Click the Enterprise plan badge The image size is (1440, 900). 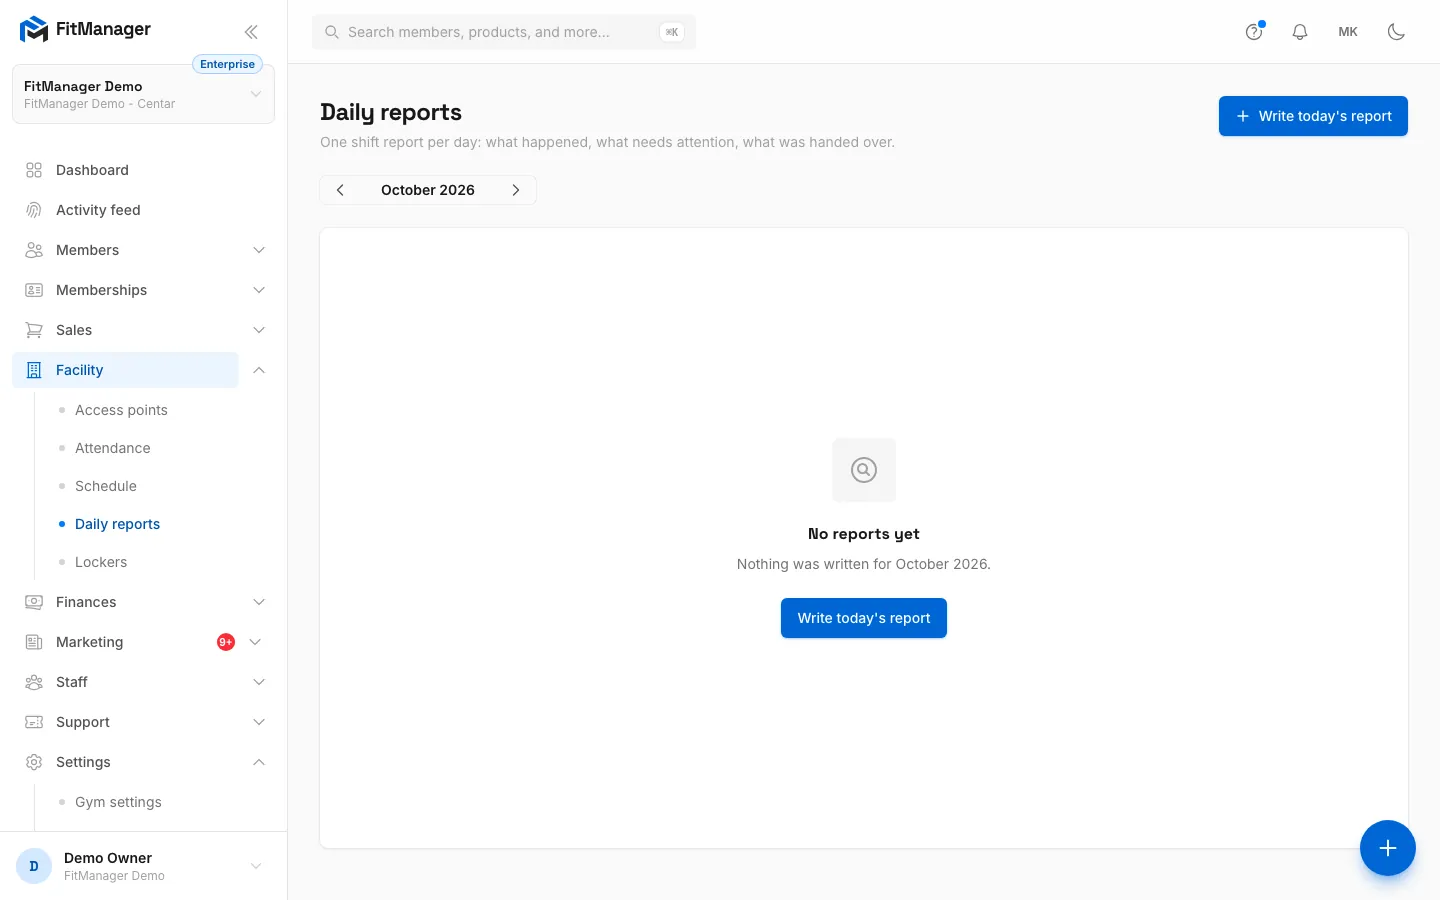click(x=227, y=64)
